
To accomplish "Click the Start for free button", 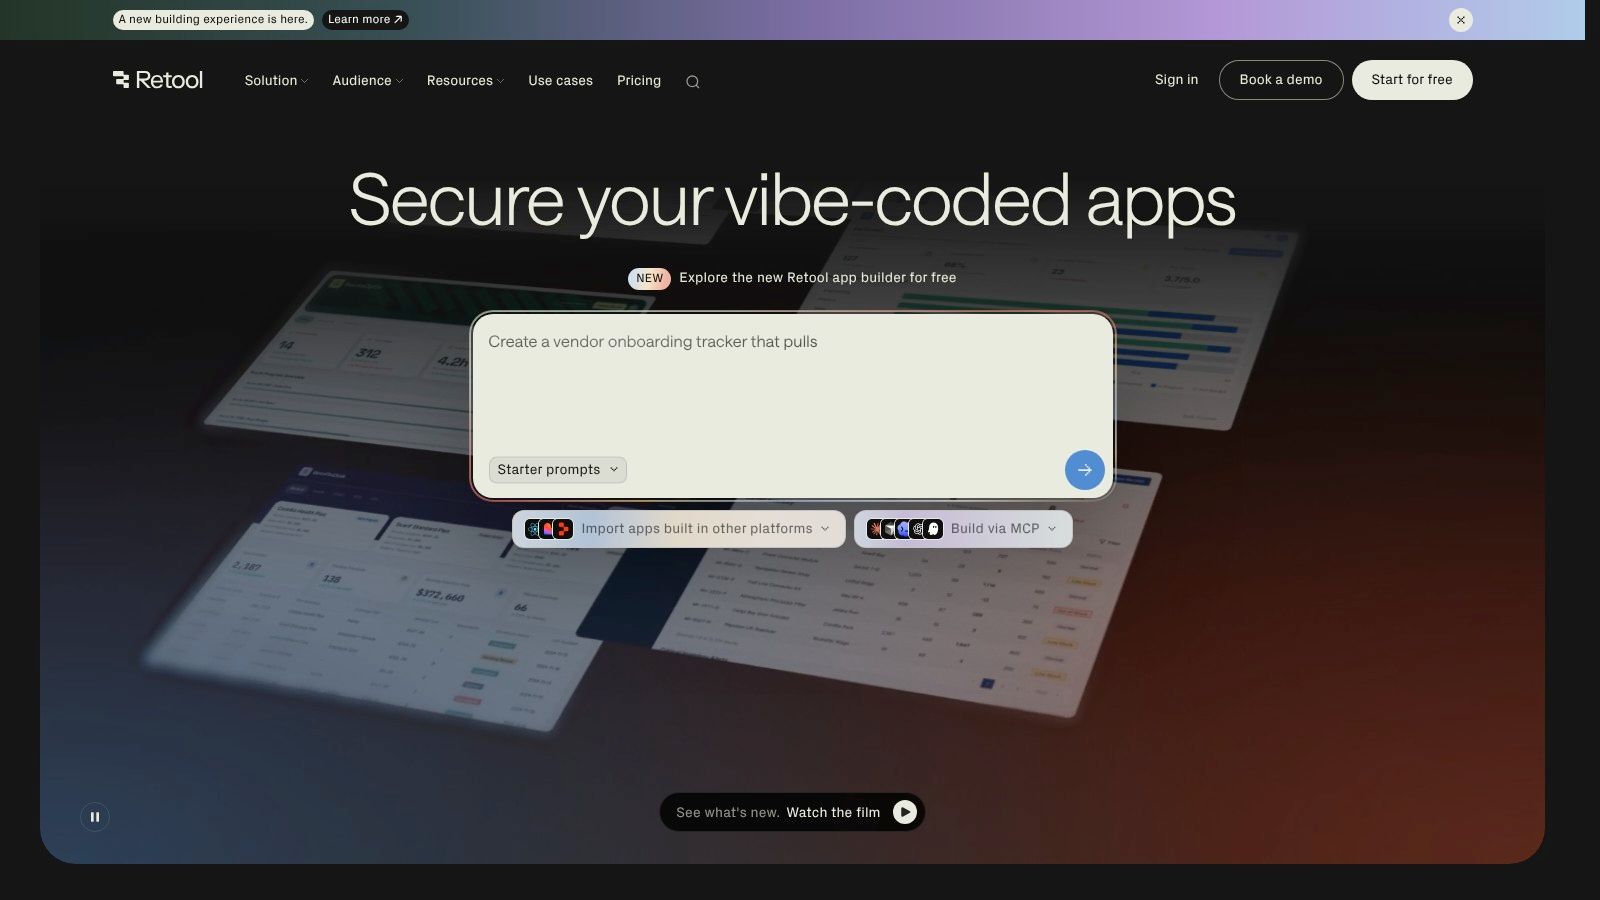I will click(x=1412, y=80).
